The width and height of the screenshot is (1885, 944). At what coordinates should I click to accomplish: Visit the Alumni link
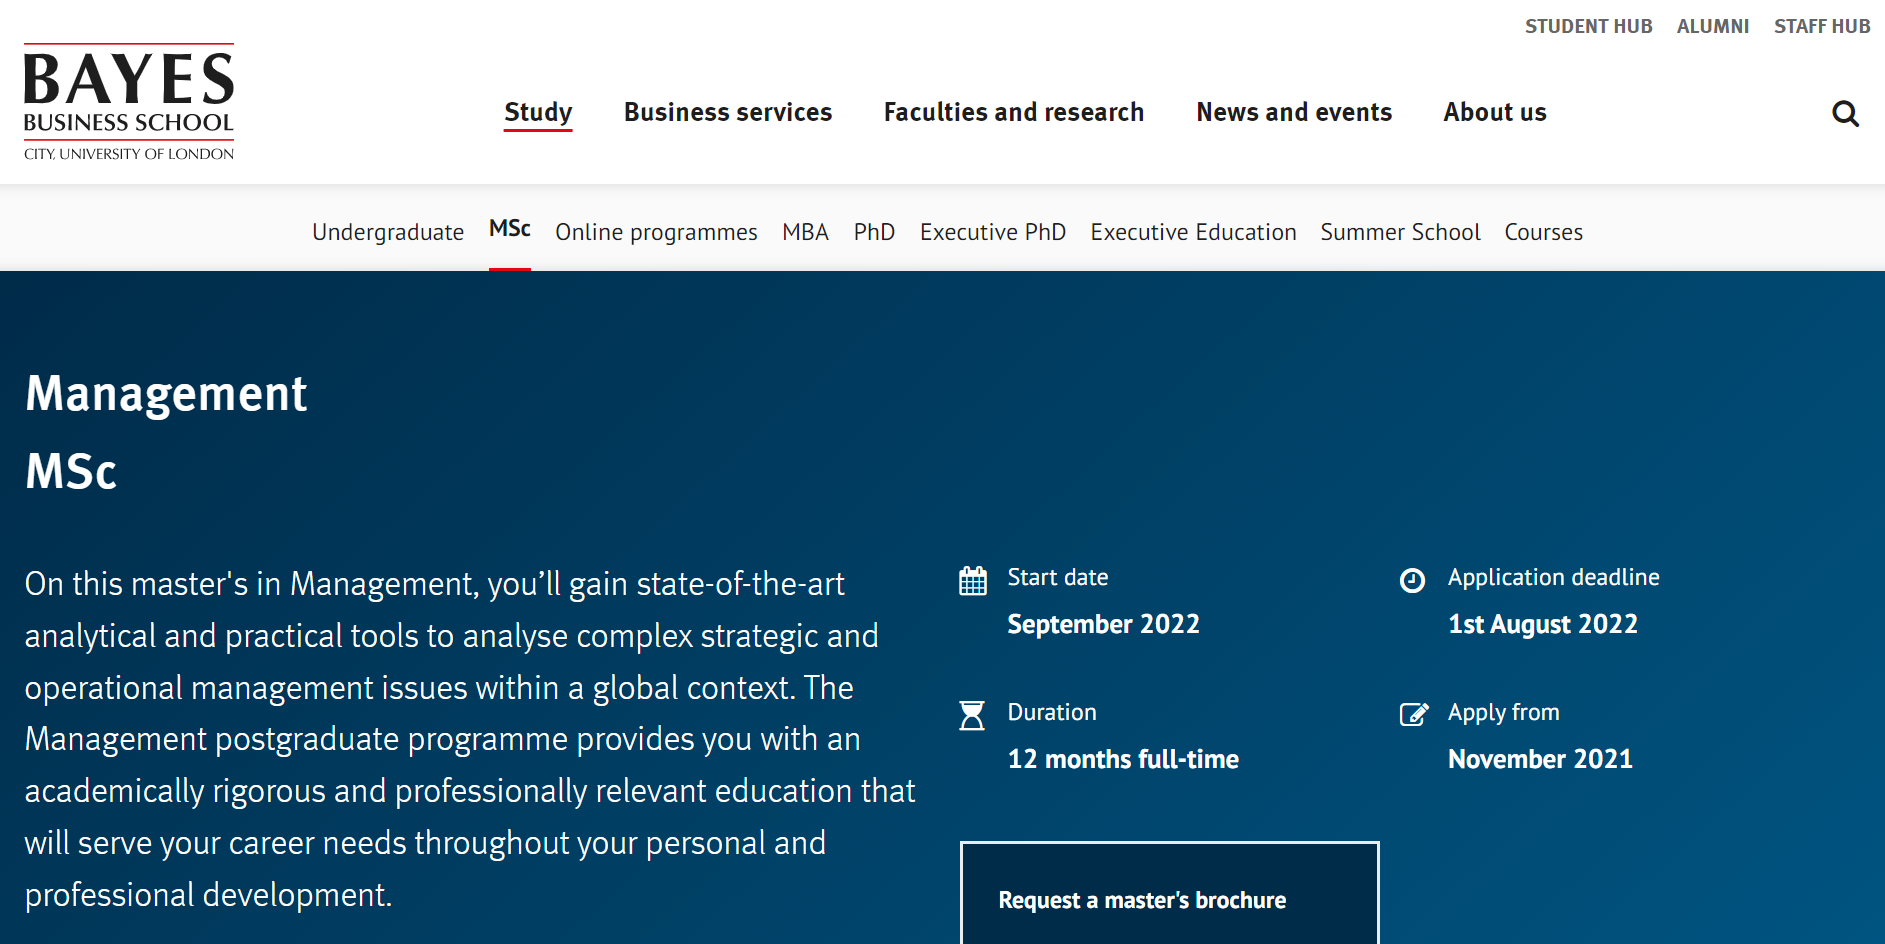pyautogui.click(x=1712, y=27)
